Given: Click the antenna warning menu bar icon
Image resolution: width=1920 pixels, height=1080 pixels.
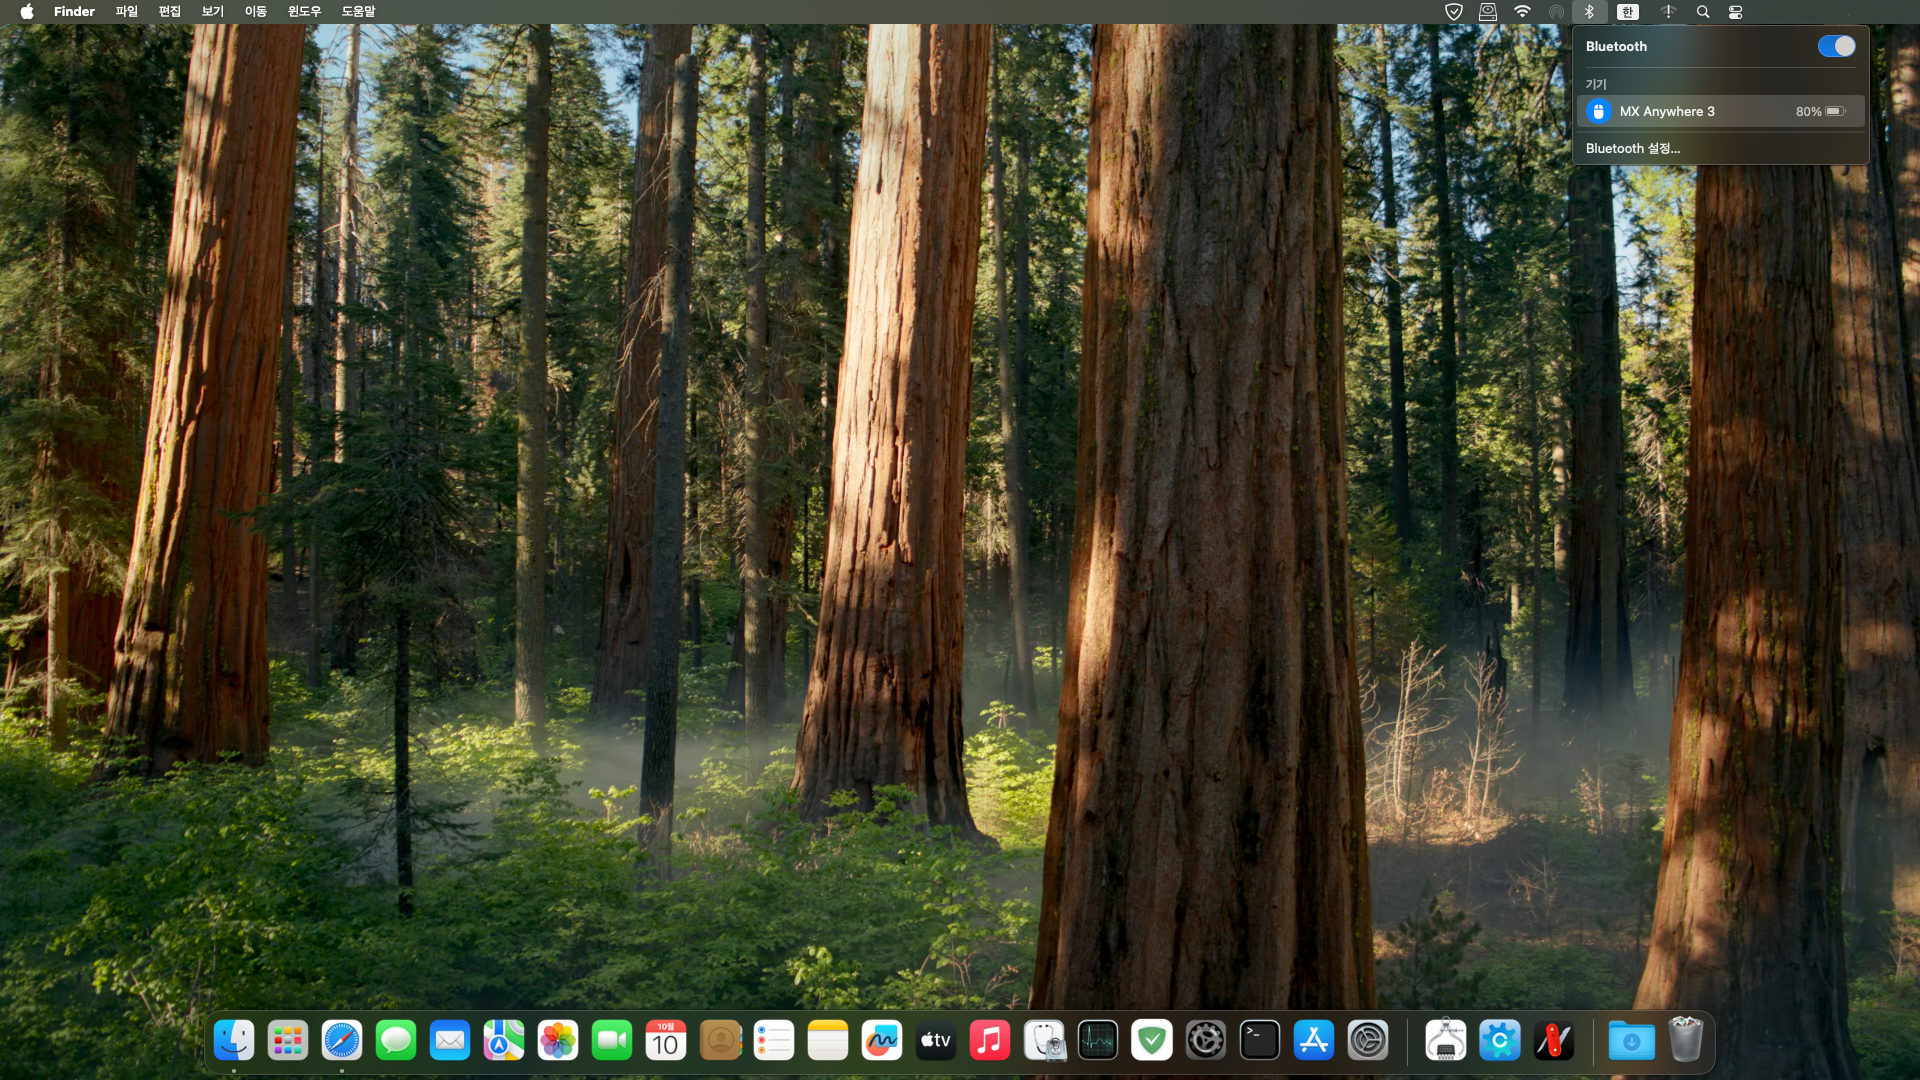Looking at the screenshot, I should coord(1668,12).
